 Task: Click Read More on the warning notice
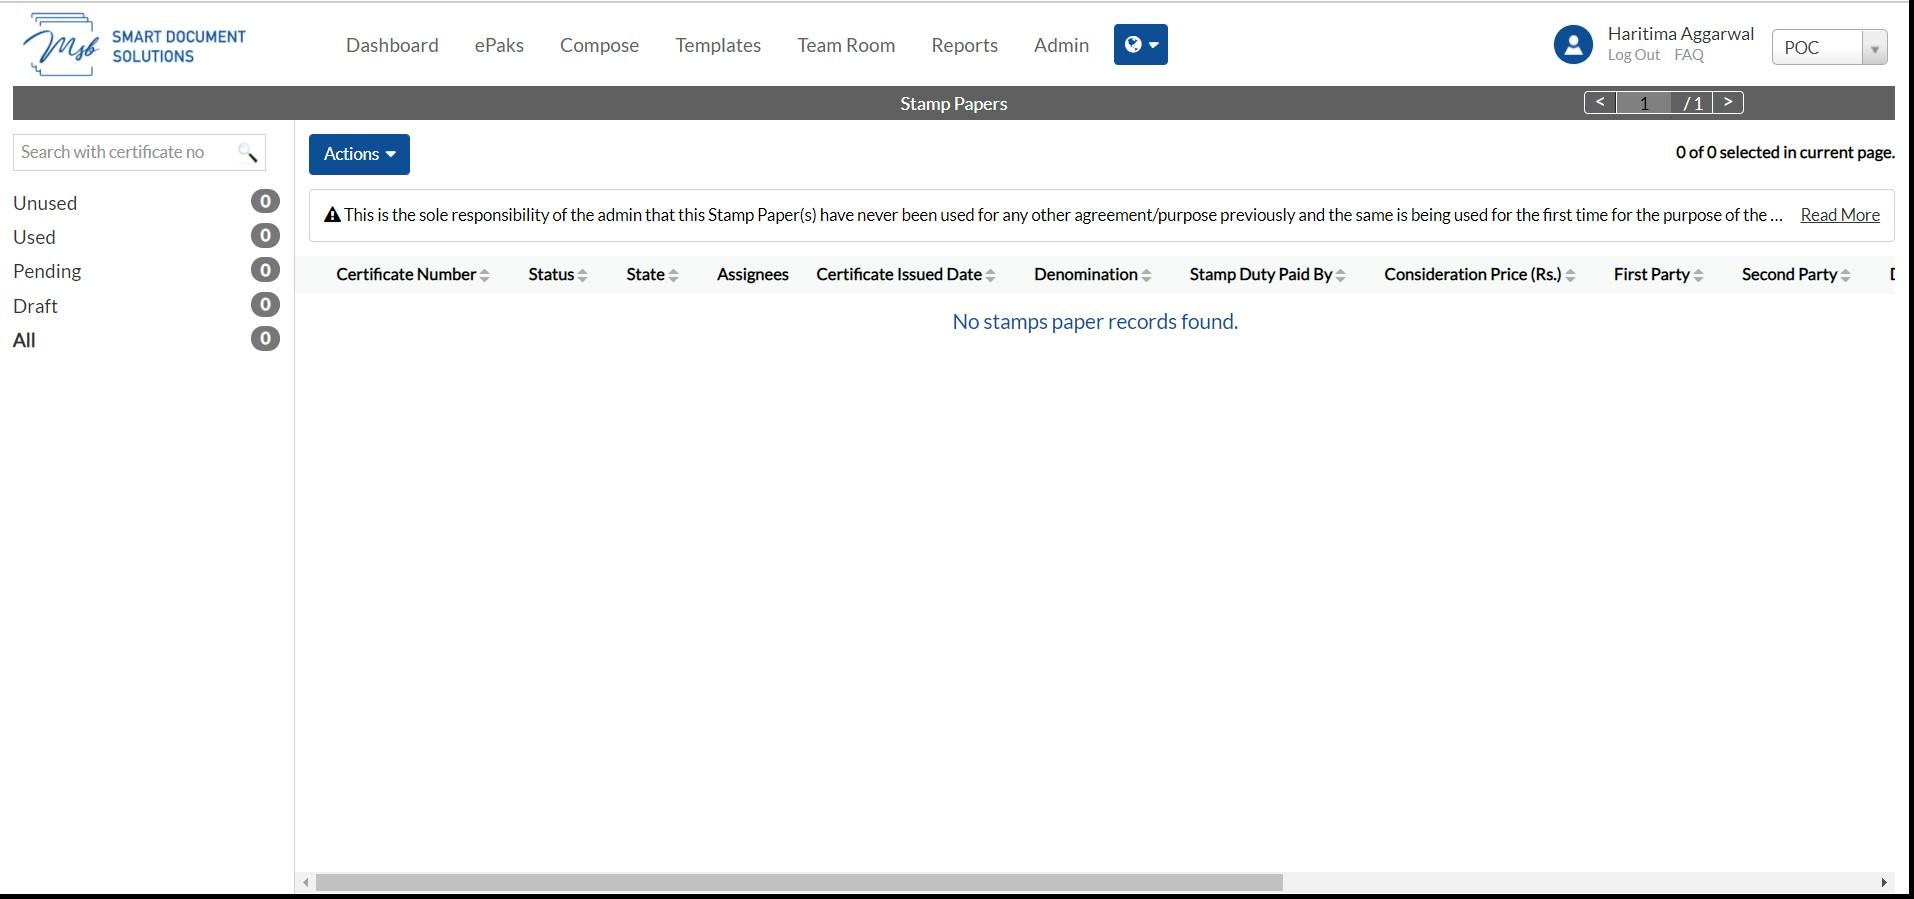(1840, 215)
